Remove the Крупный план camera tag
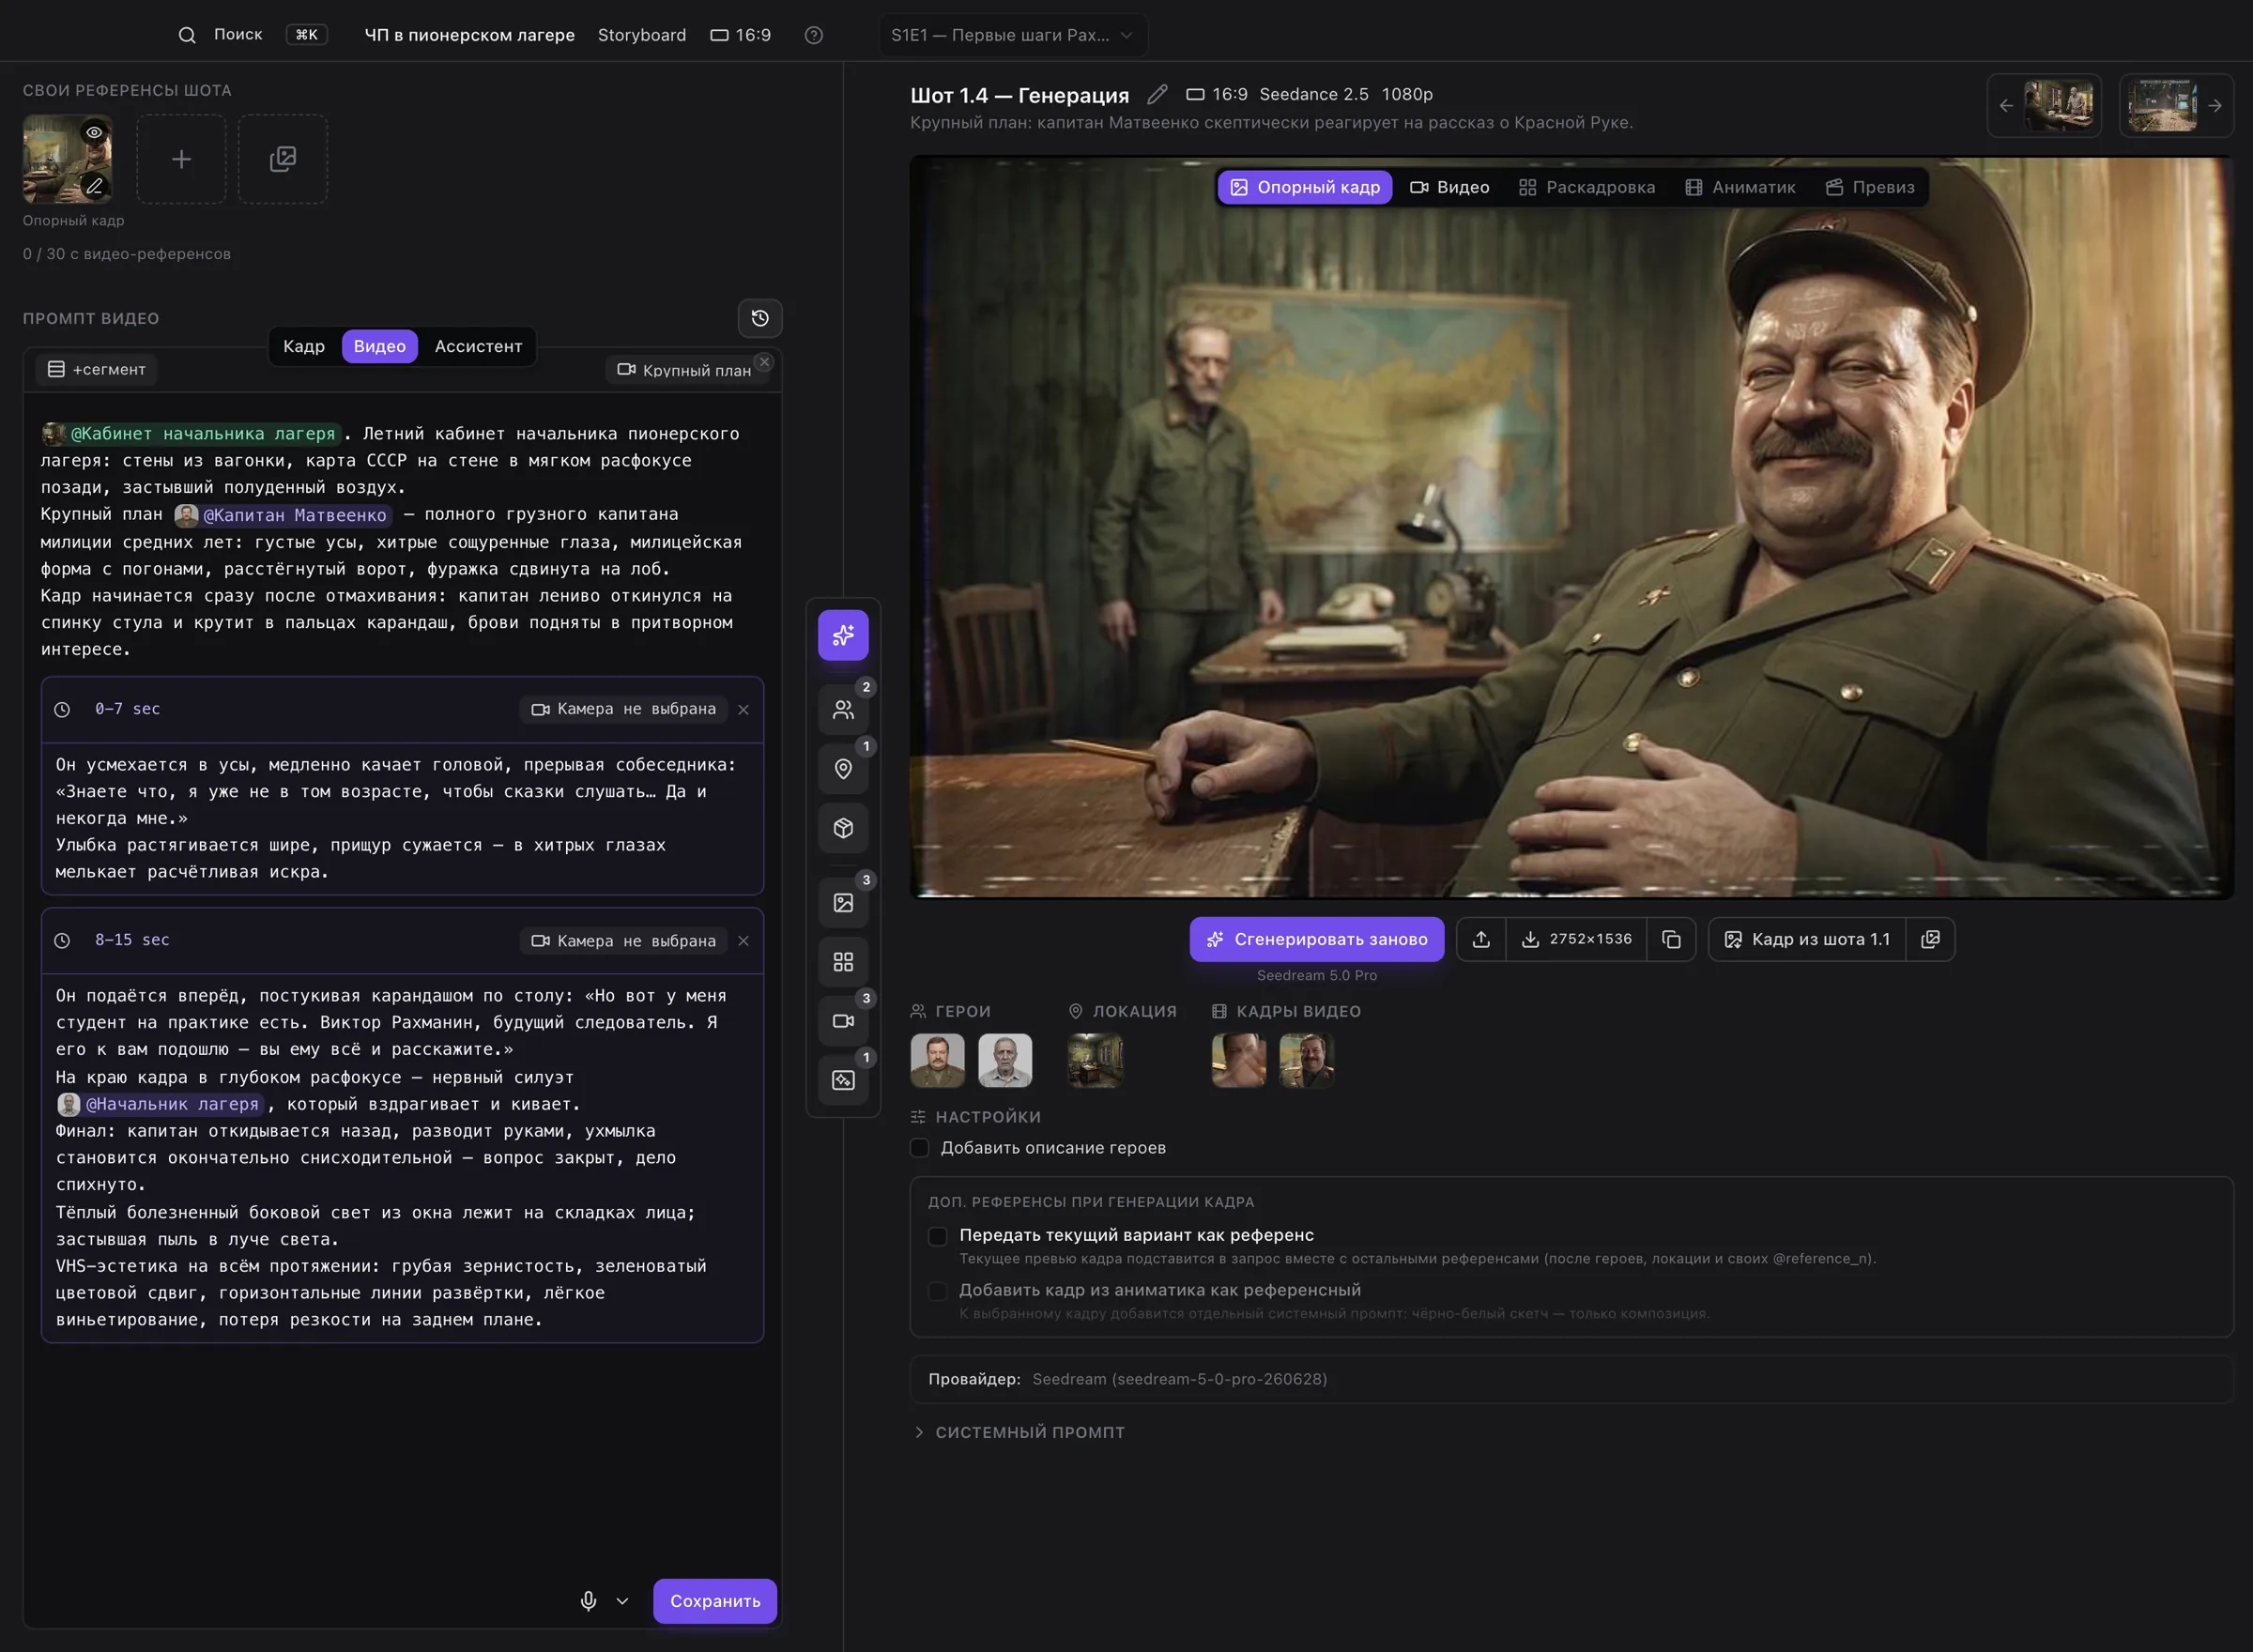The width and height of the screenshot is (2253, 1652). (764, 362)
